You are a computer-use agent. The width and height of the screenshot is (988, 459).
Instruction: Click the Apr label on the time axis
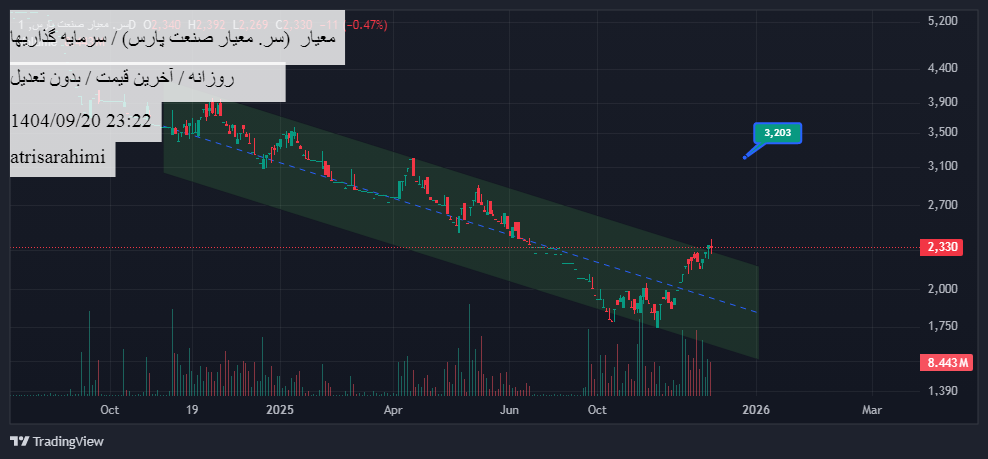[x=393, y=409]
